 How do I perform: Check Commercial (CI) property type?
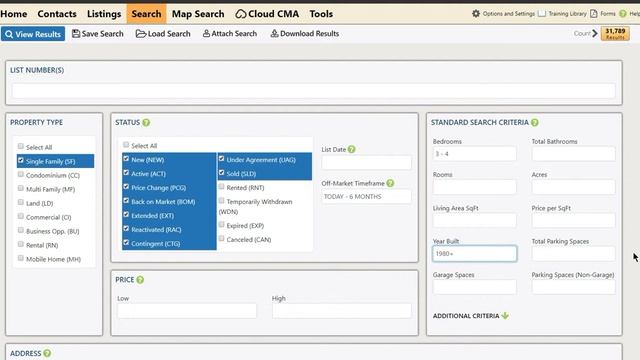point(21,216)
